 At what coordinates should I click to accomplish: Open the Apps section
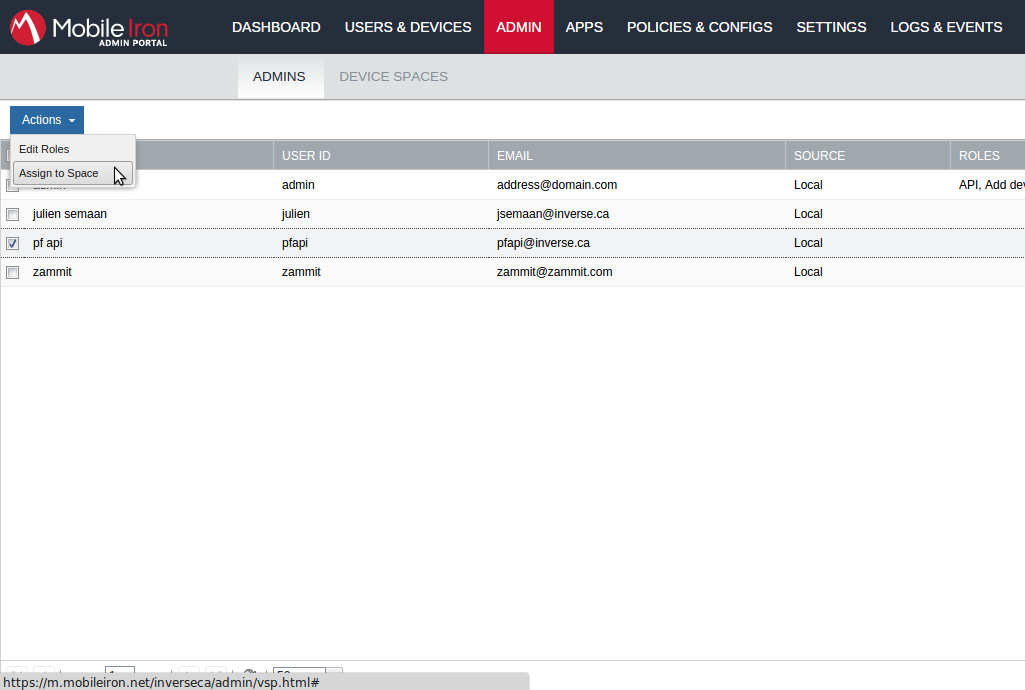click(x=584, y=27)
